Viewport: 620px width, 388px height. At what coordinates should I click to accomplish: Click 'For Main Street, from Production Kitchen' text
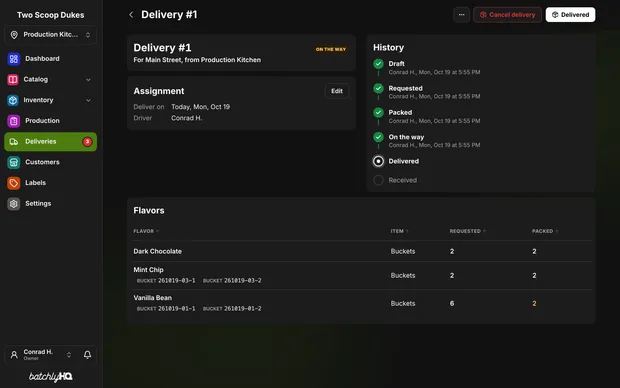click(197, 60)
